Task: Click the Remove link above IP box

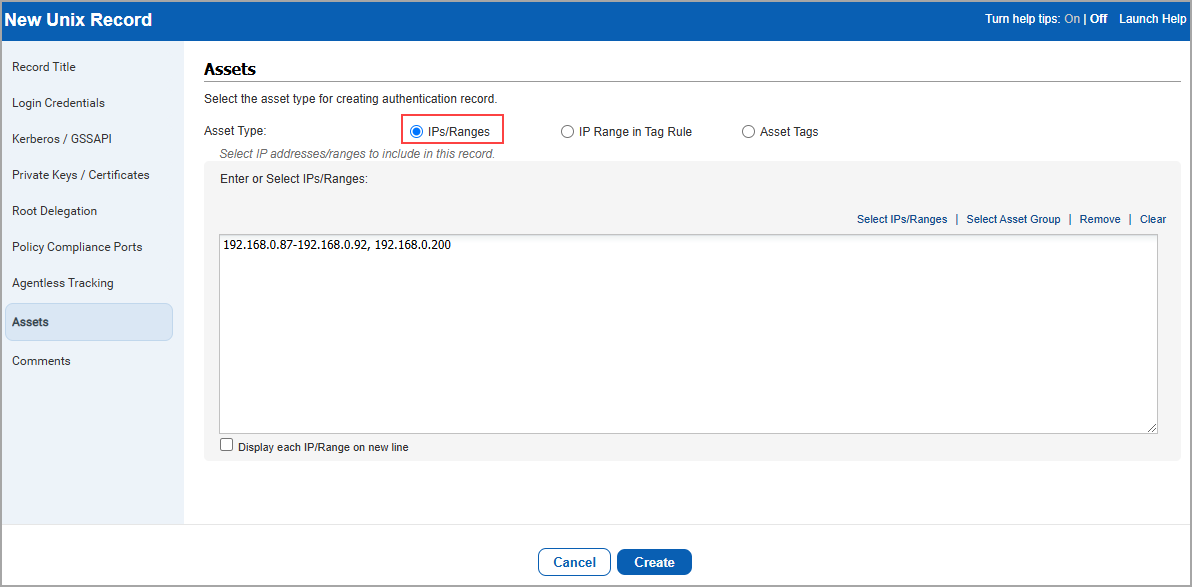Action: pos(1099,219)
